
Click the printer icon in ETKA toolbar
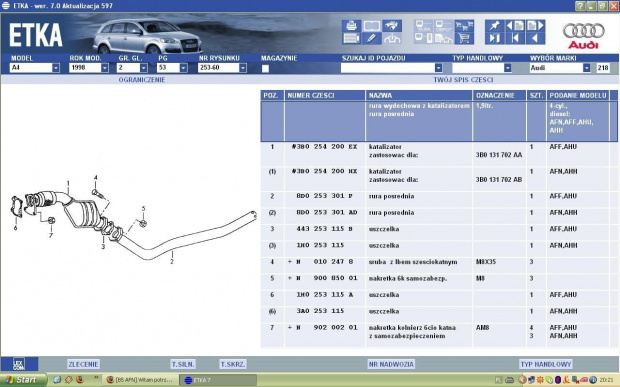click(351, 26)
